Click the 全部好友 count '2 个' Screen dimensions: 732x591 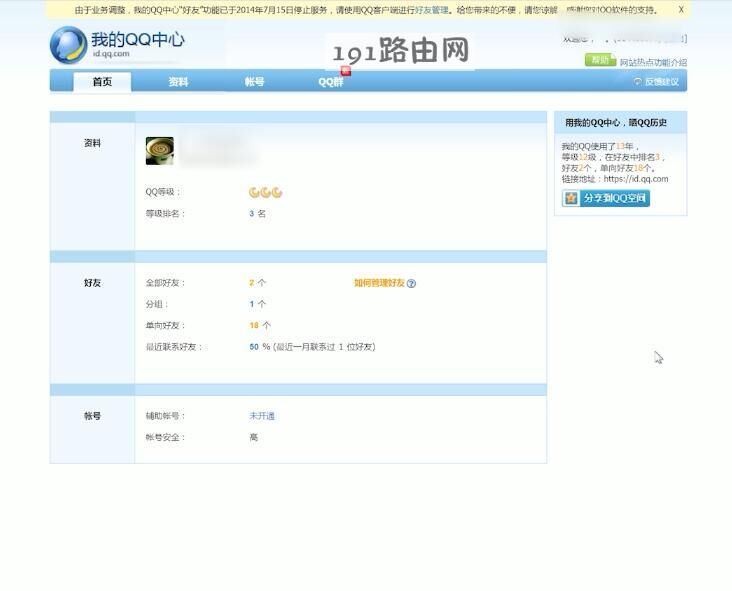tap(257, 283)
